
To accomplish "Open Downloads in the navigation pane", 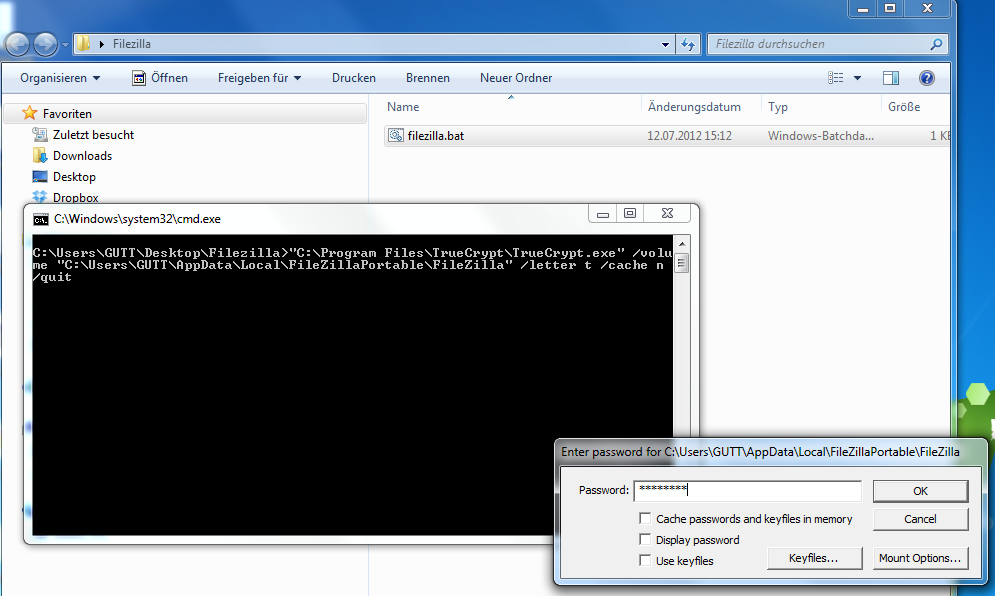I will pos(82,156).
